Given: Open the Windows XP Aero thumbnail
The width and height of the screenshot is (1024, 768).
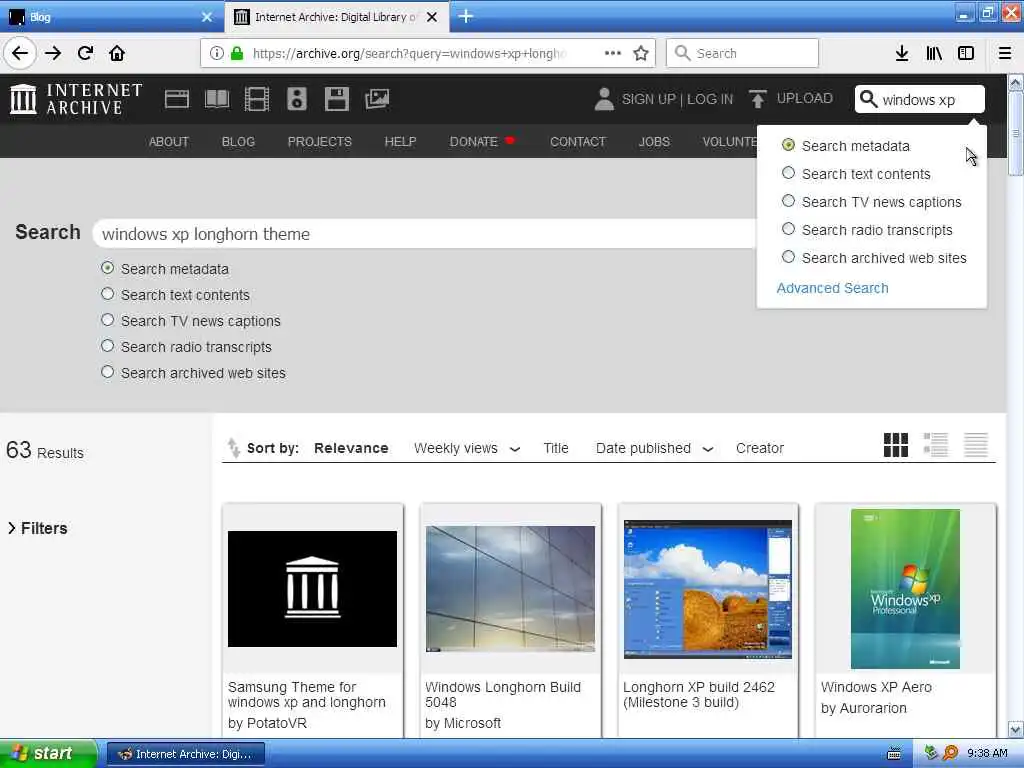Looking at the screenshot, I should [905, 589].
